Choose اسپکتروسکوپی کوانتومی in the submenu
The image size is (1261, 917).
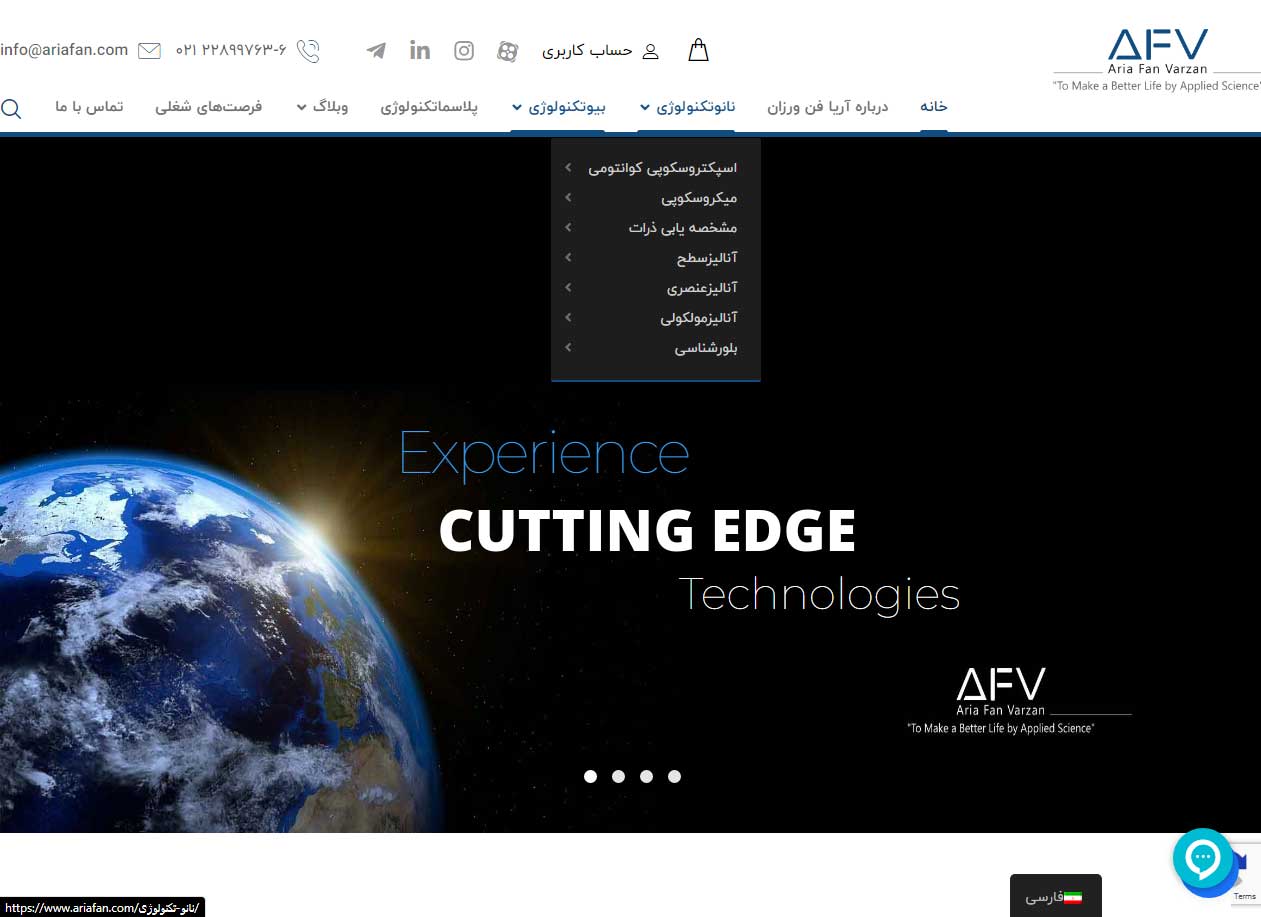662,168
